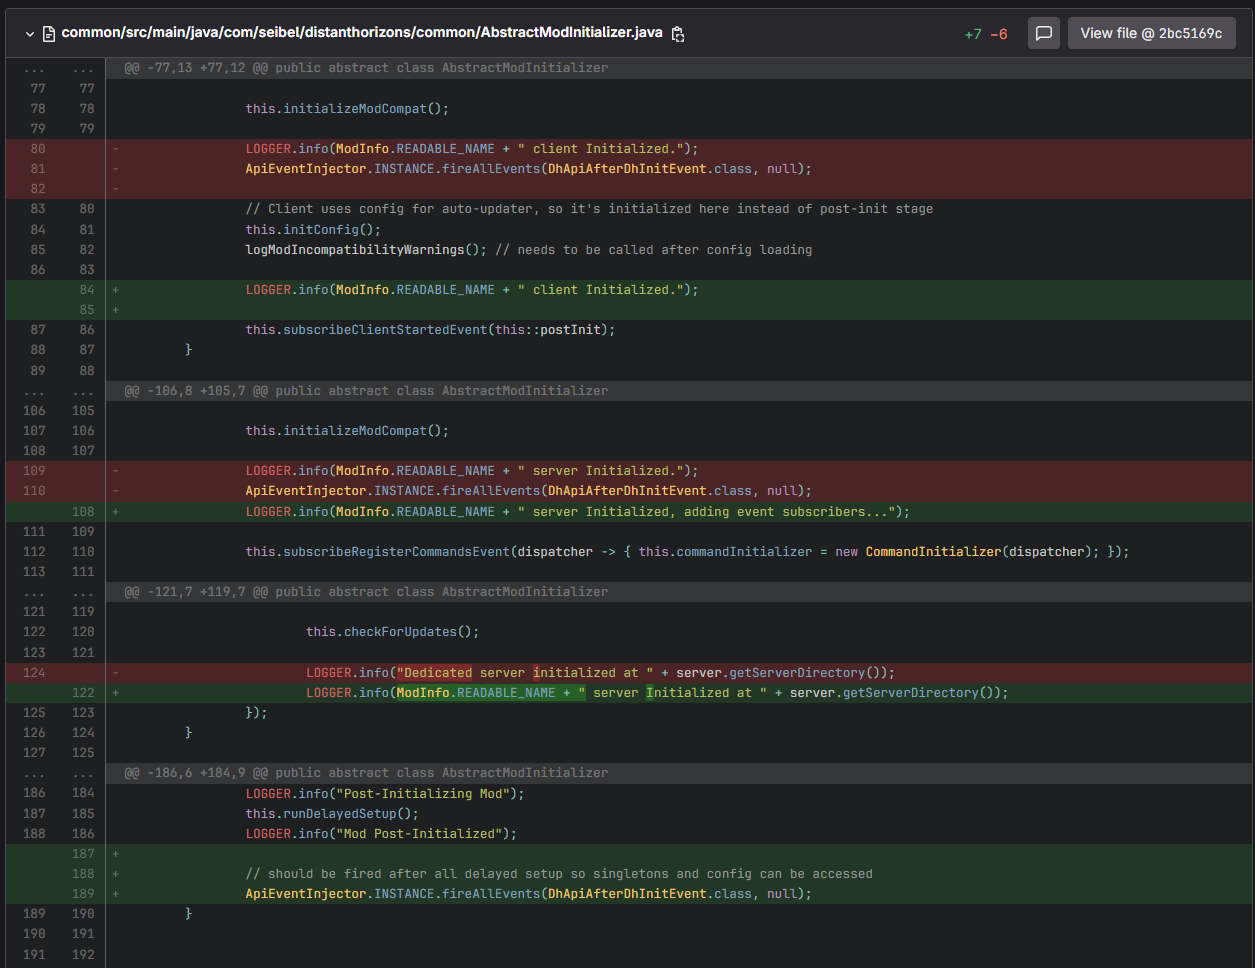1255x968 pixels.
Task: Click the first this.initializeModCompat() line near line 78
Action: point(347,109)
